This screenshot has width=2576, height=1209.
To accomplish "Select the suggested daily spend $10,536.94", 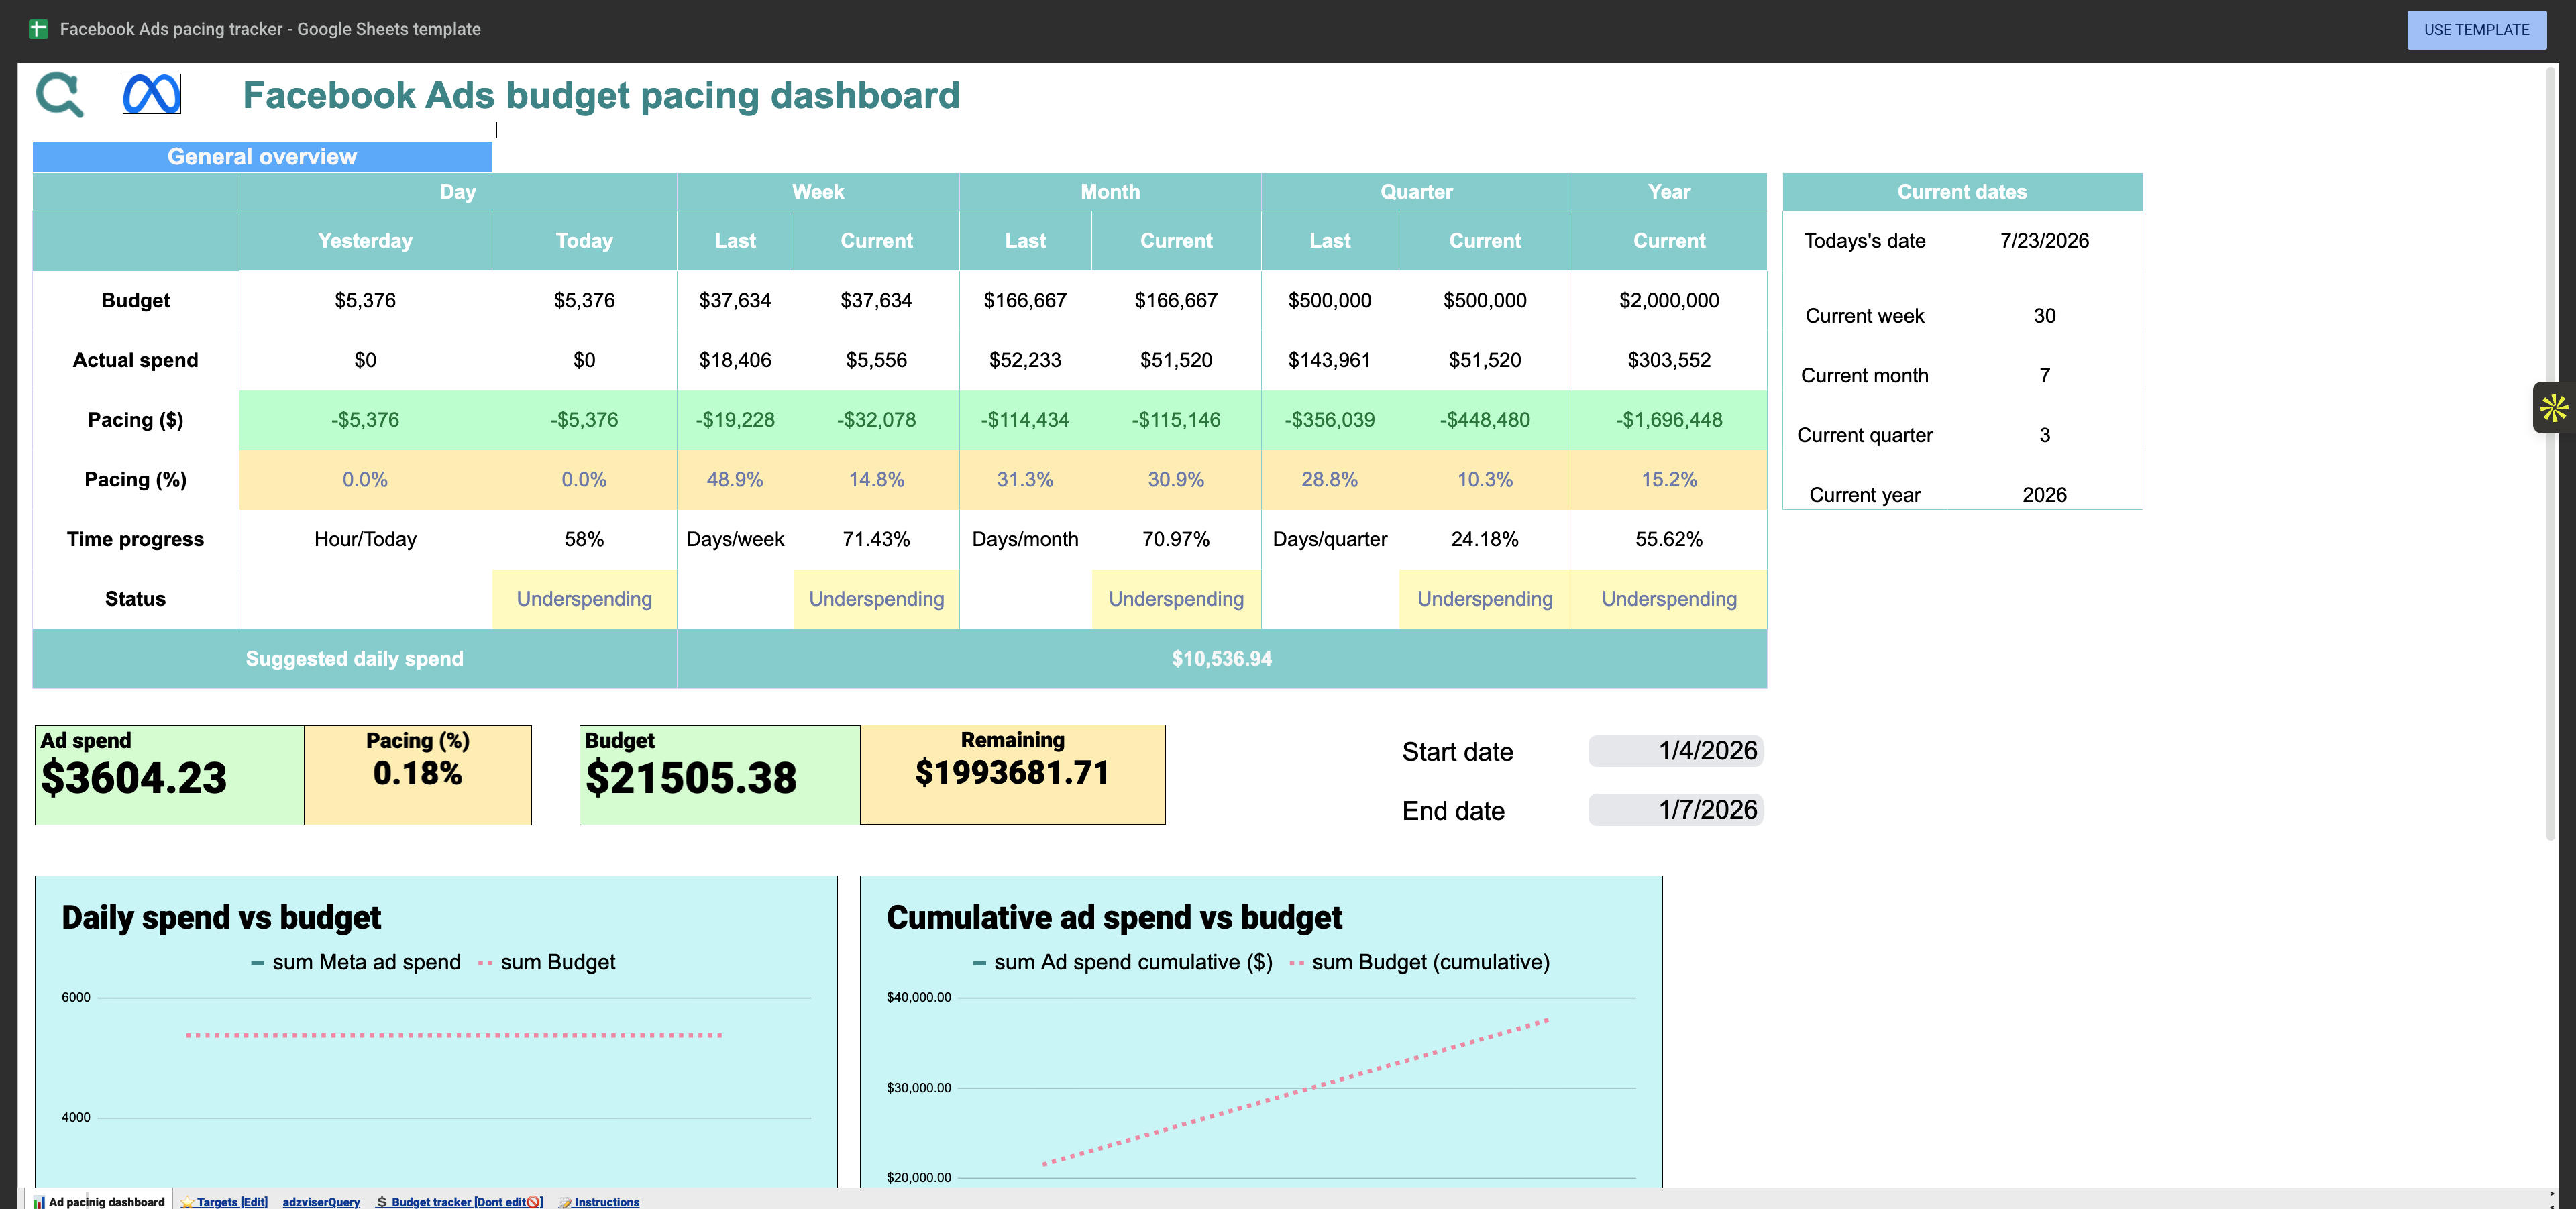I will pyautogui.click(x=1221, y=658).
